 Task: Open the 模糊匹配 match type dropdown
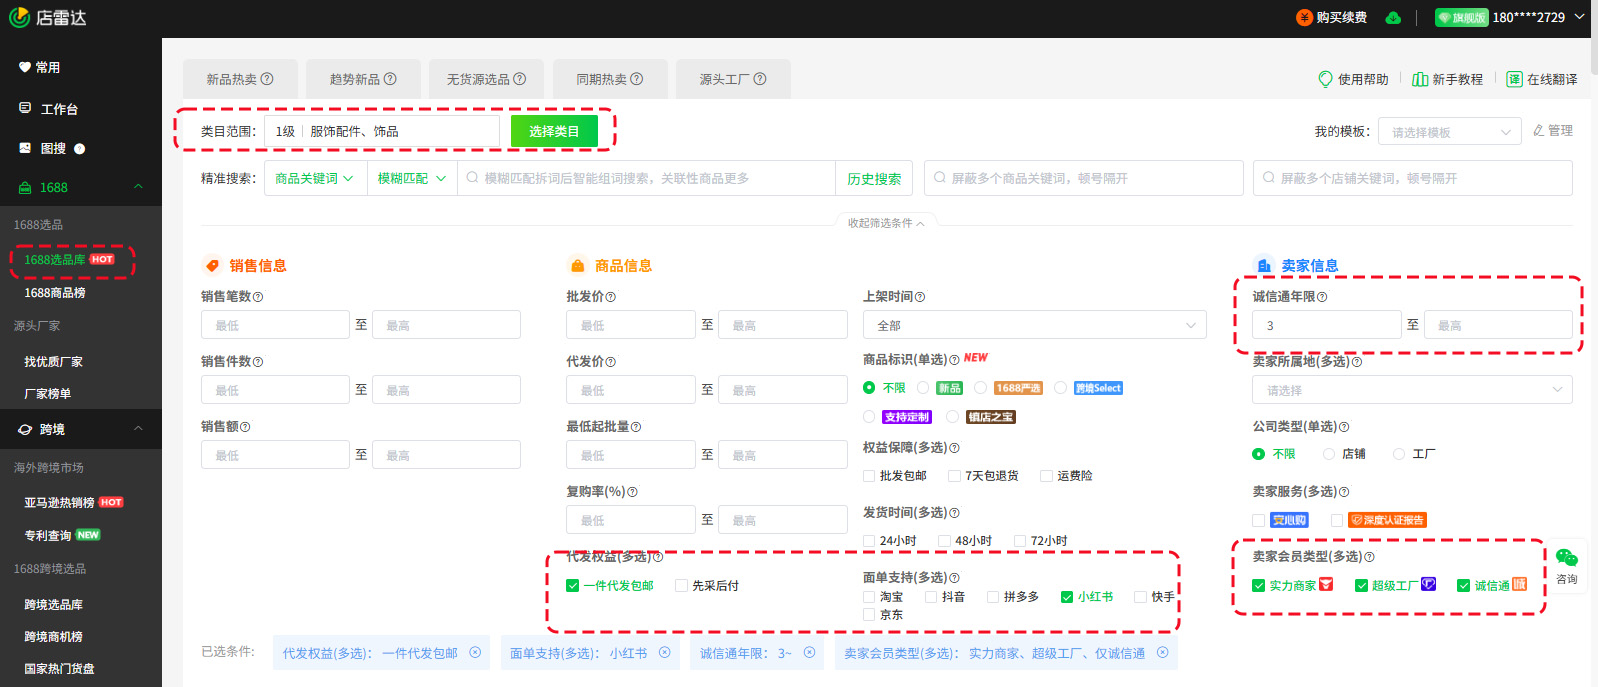(411, 178)
